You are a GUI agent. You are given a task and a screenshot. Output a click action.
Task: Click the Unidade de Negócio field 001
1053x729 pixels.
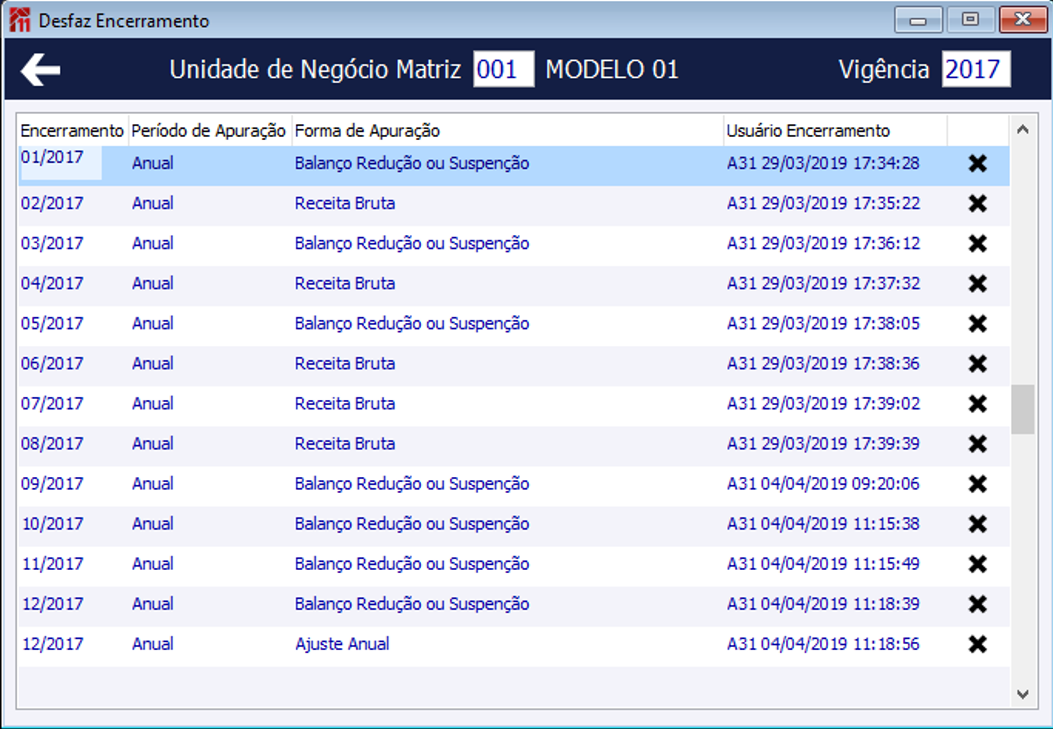(504, 69)
